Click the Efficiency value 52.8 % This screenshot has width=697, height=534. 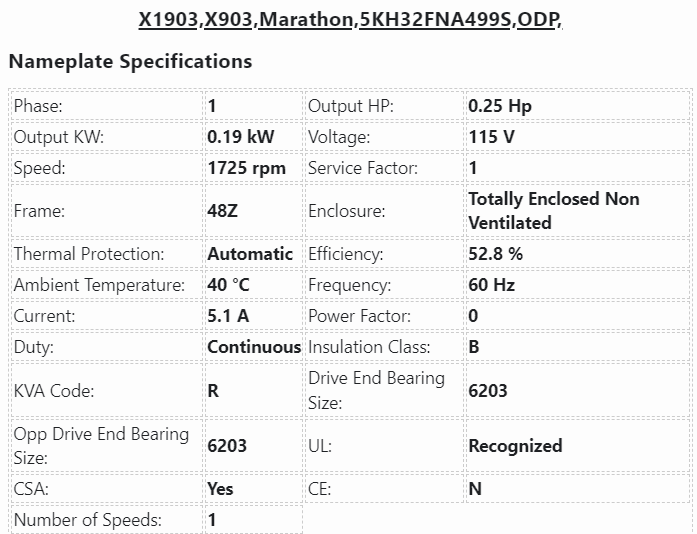click(x=495, y=254)
